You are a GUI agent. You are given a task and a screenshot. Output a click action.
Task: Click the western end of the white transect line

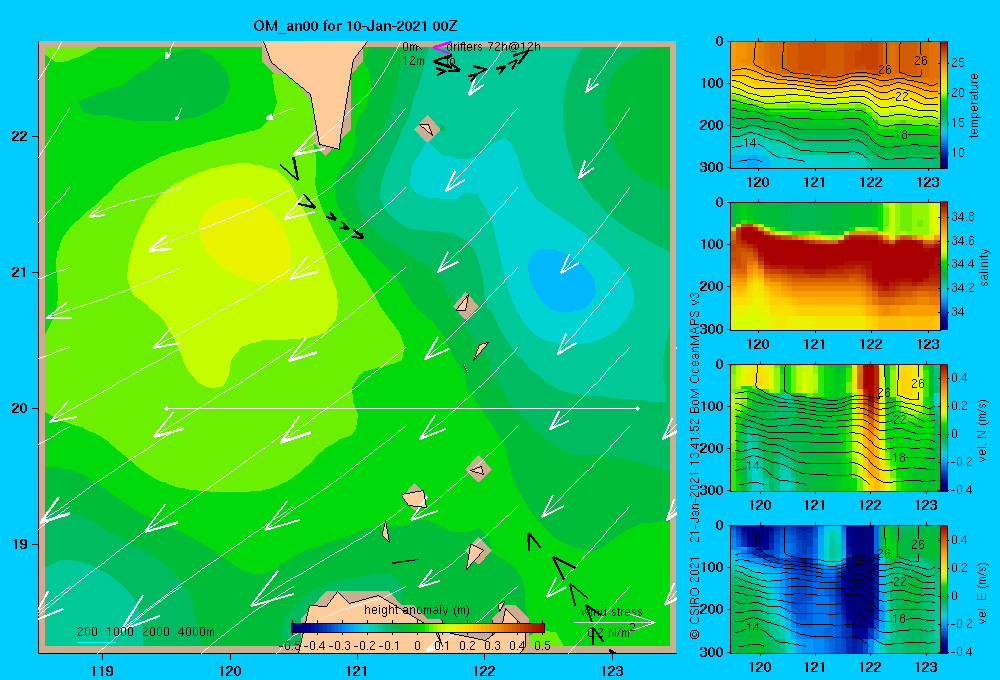coord(166,408)
